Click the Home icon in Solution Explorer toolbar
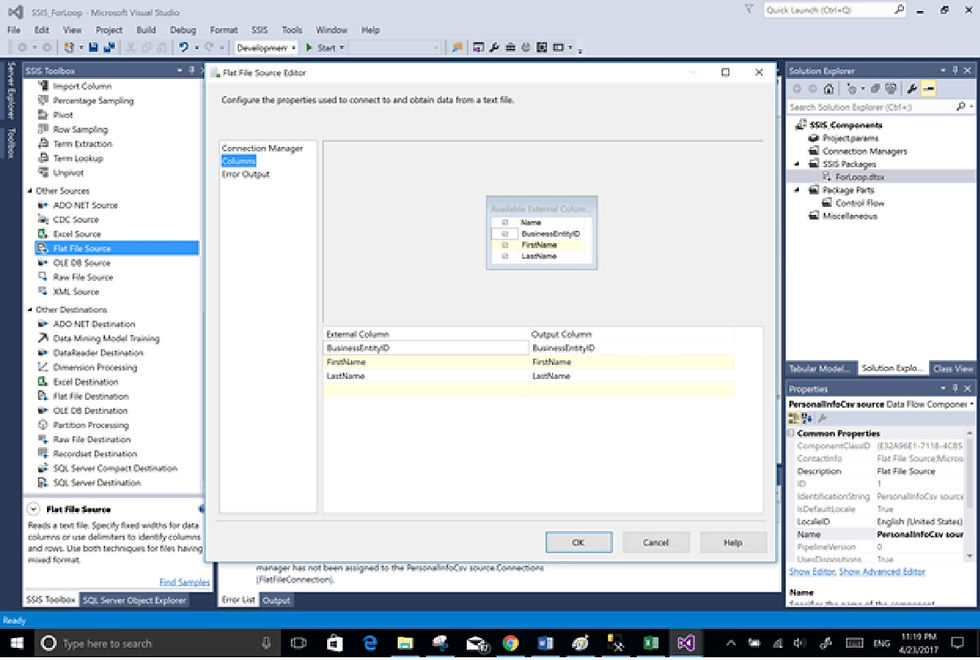 click(x=828, y=89)
